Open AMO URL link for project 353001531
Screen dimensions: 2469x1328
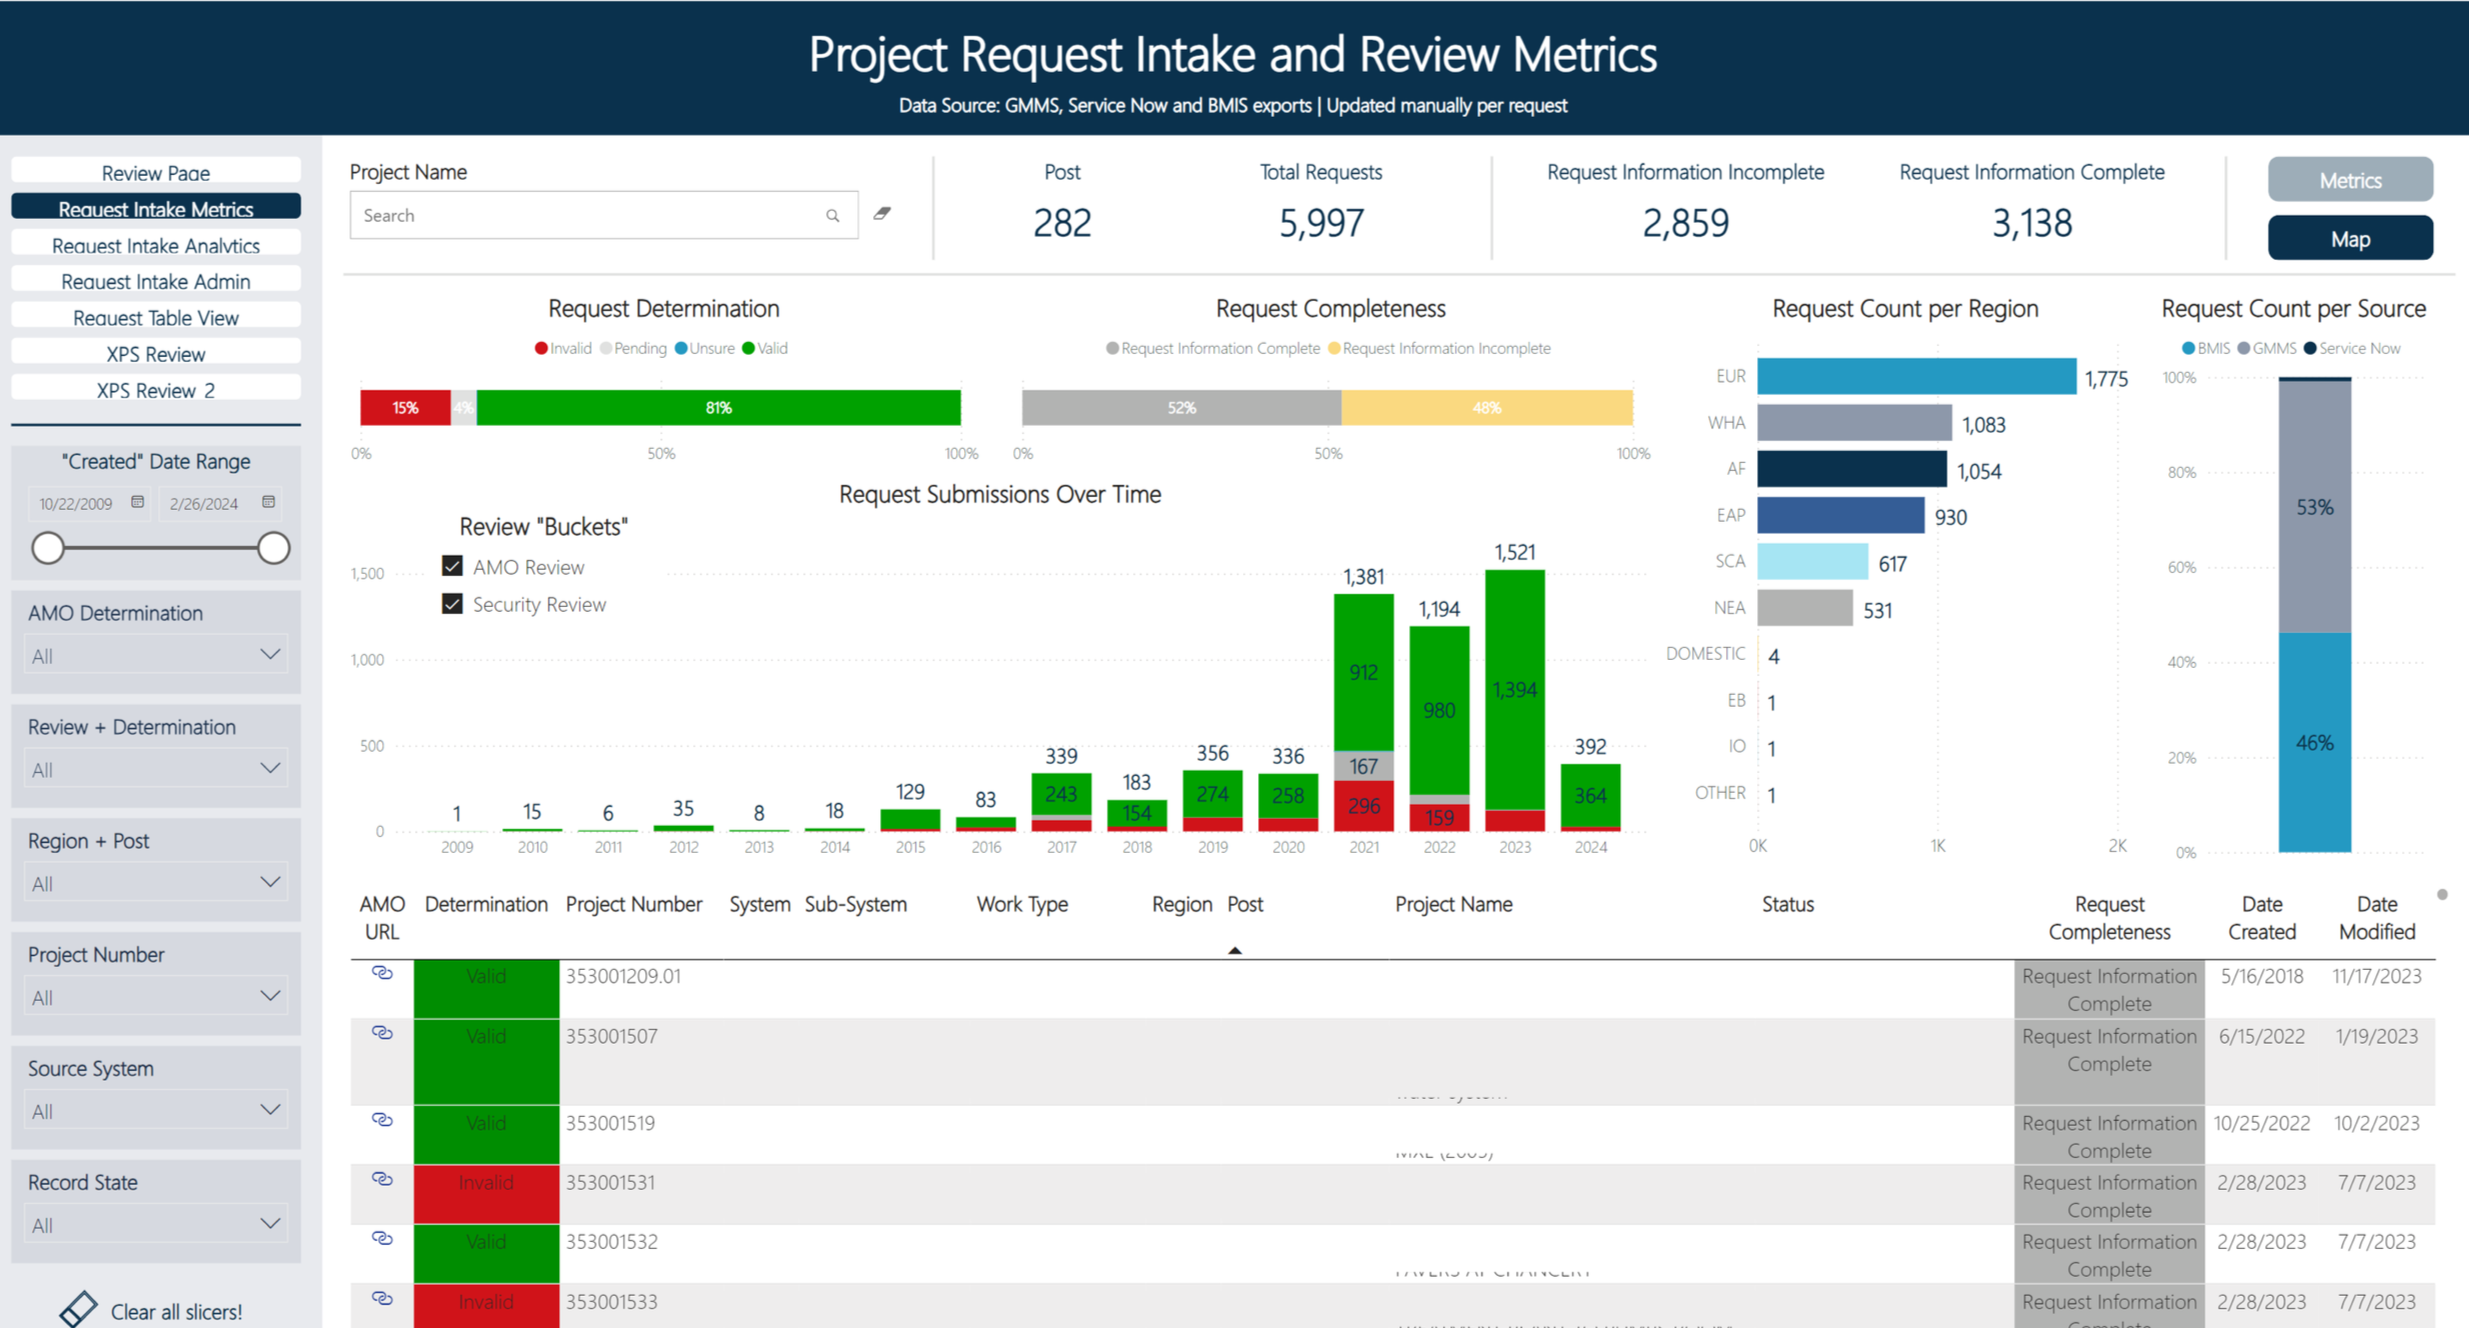382,1179
